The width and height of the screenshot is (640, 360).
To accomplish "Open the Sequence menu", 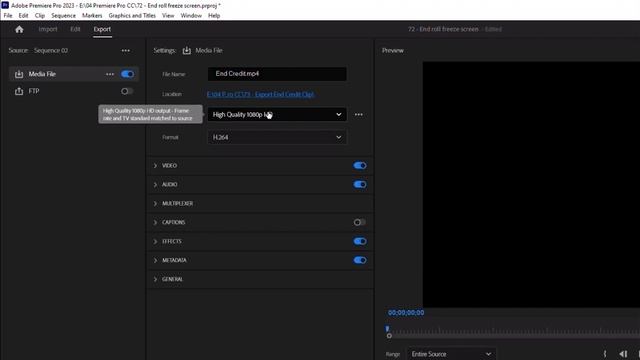I will point(63,16).
